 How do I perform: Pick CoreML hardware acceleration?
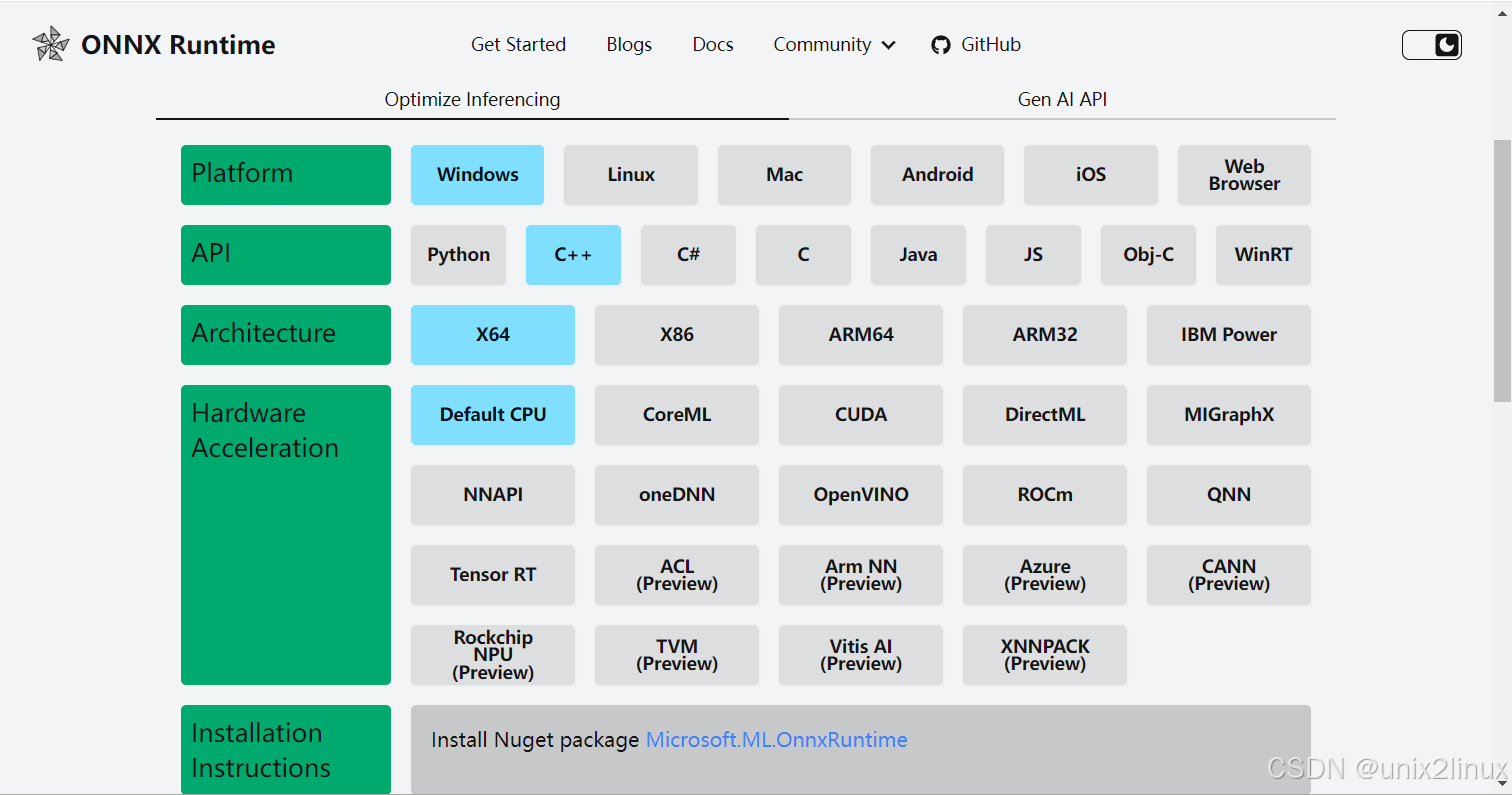[x=677, y=415]
